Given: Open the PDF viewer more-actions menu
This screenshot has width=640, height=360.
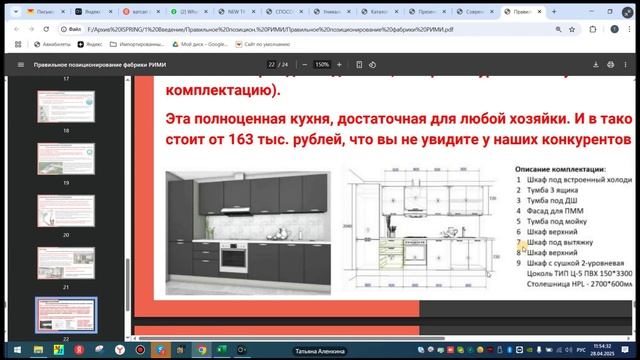Looking at the screenshot, I should tap(625, 64).
